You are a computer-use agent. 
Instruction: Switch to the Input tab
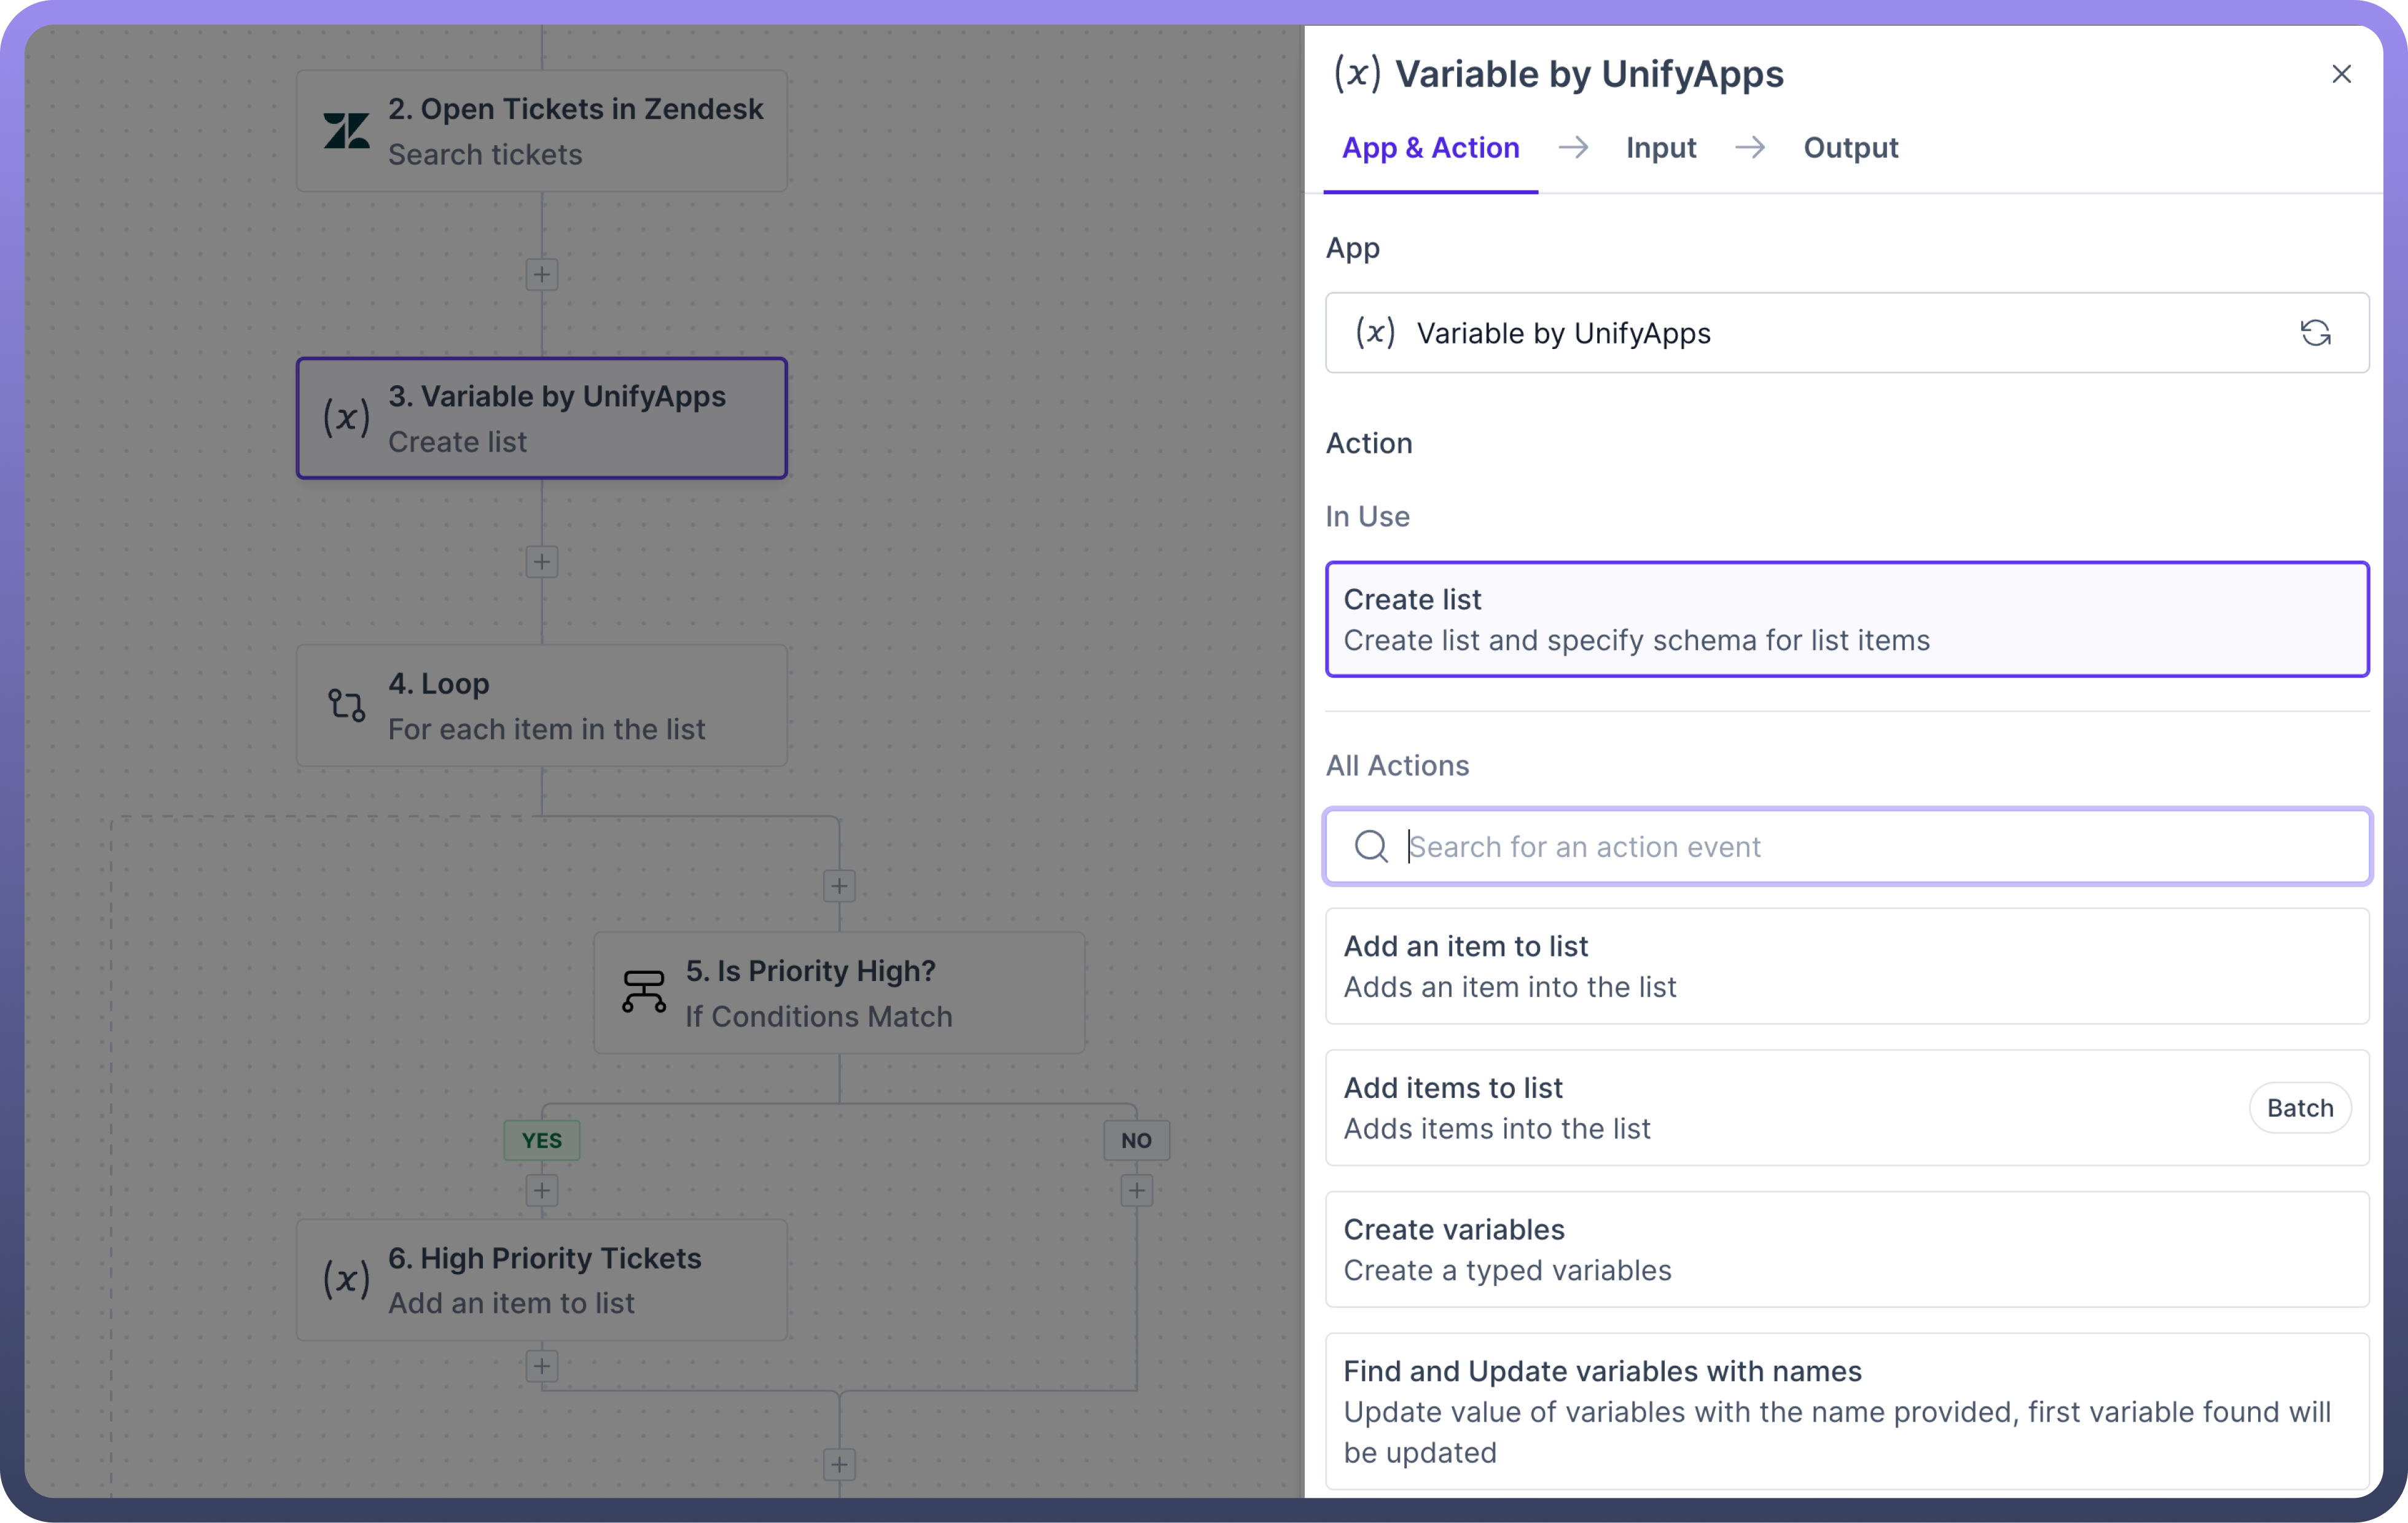tap(1660, 148)
